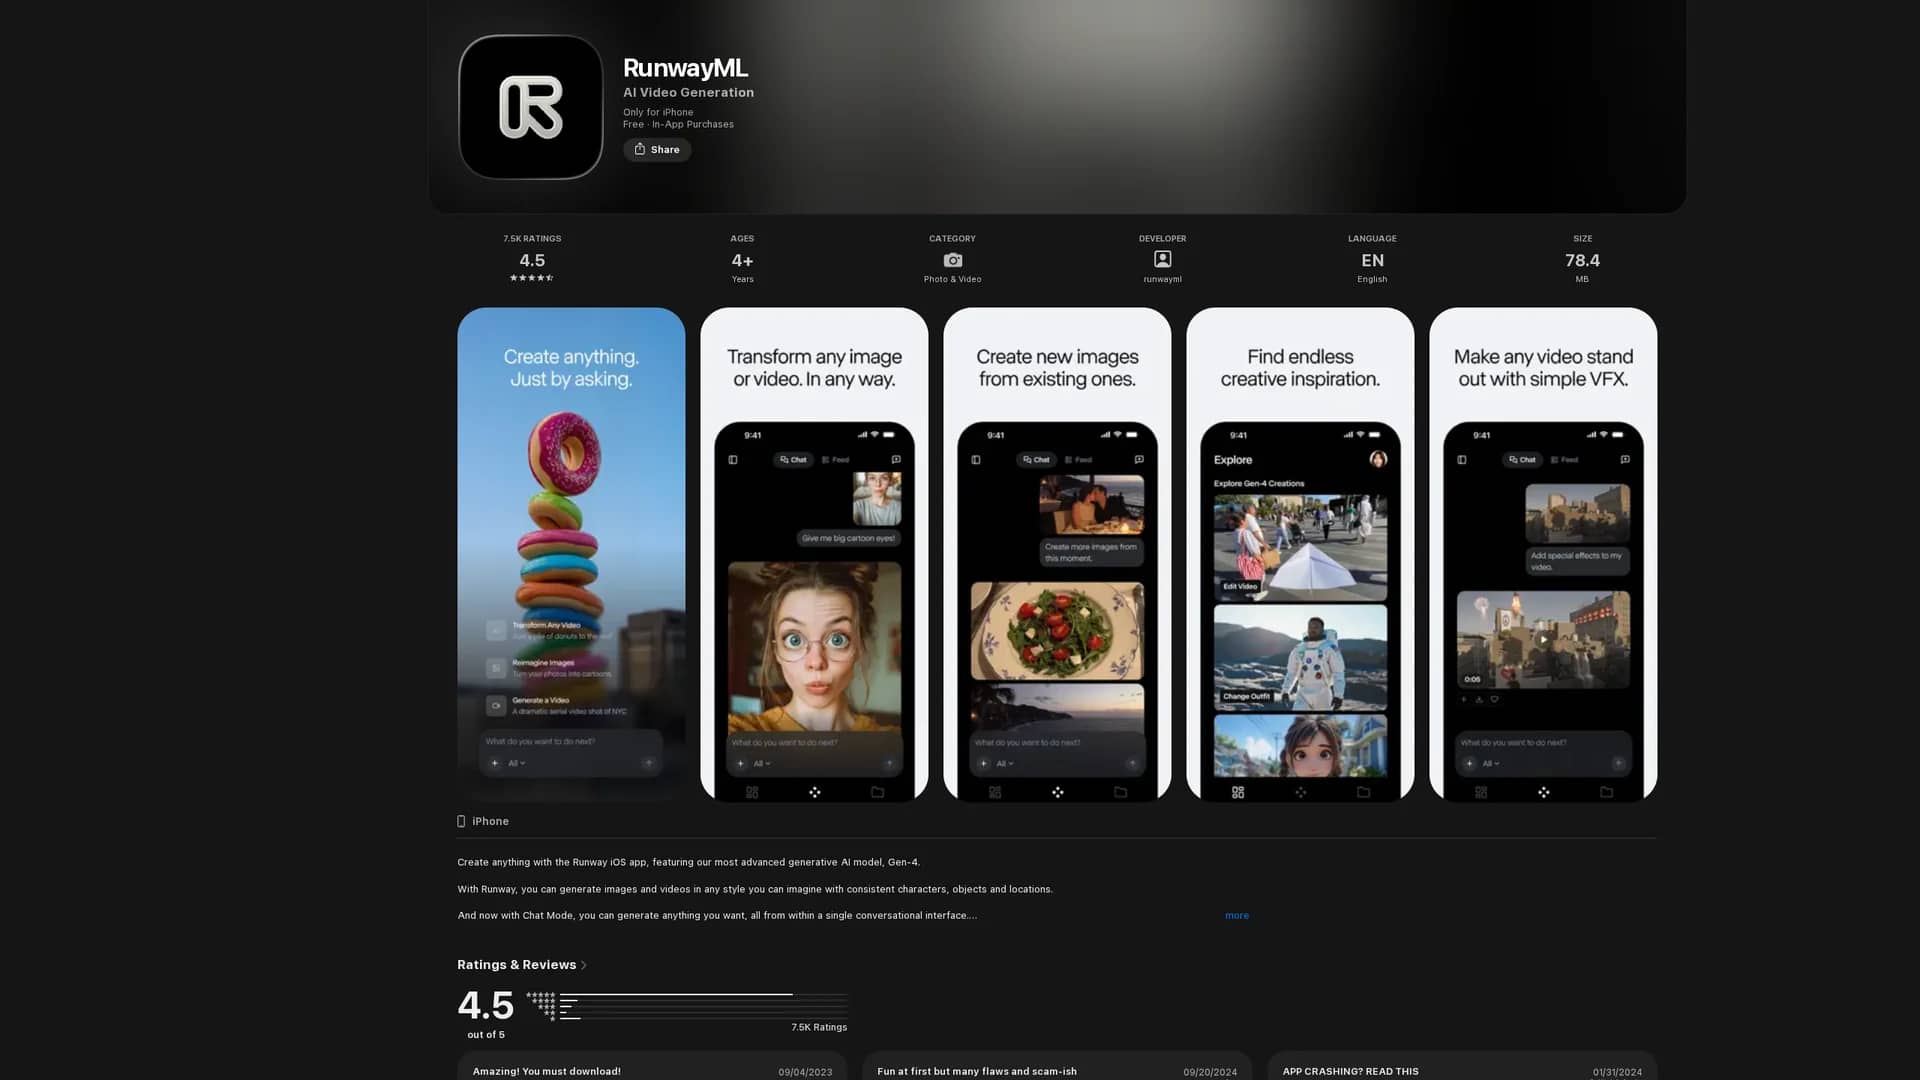Click the AI Video Generation subtitle
Viewport: 1920px width, 1080px height.
point(688,92)
